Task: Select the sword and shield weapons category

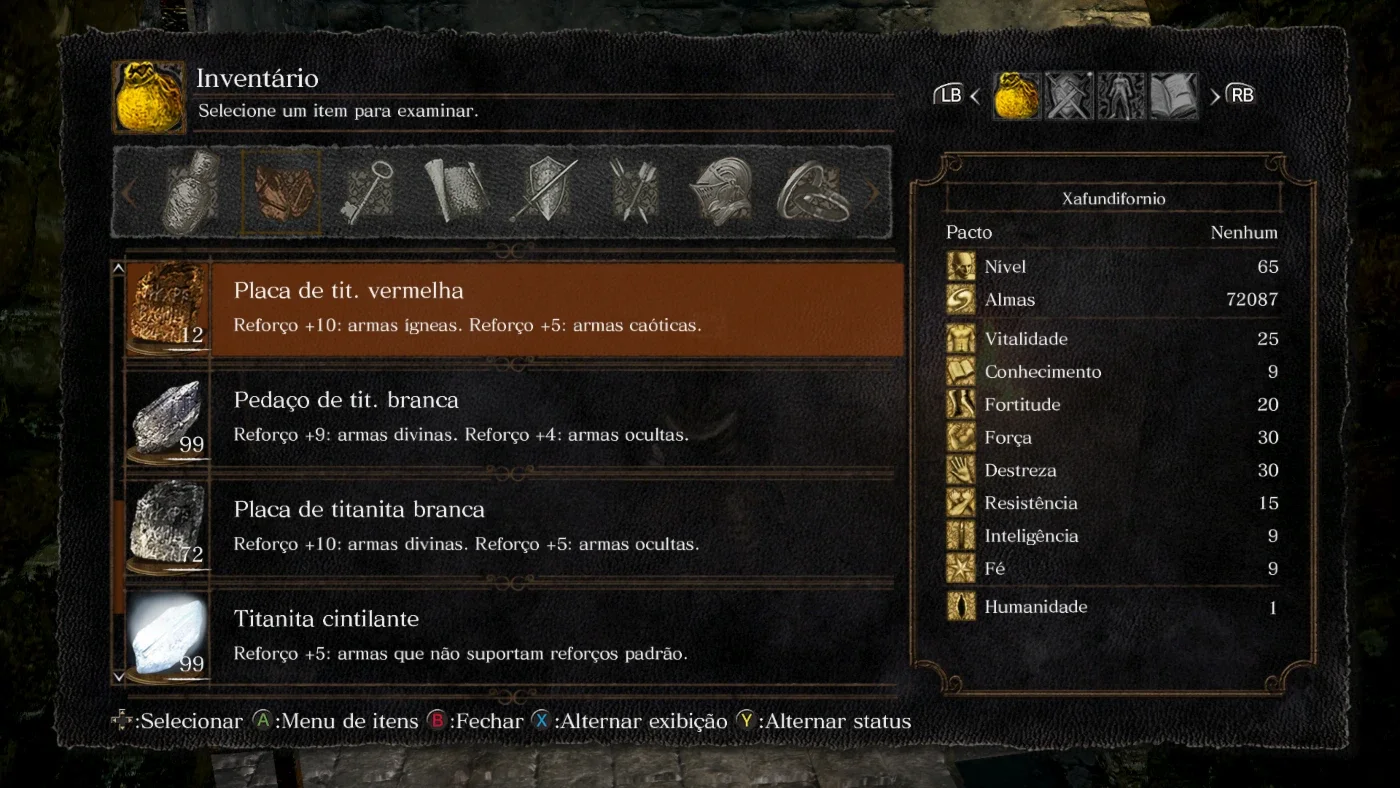Action: [542, 190]
